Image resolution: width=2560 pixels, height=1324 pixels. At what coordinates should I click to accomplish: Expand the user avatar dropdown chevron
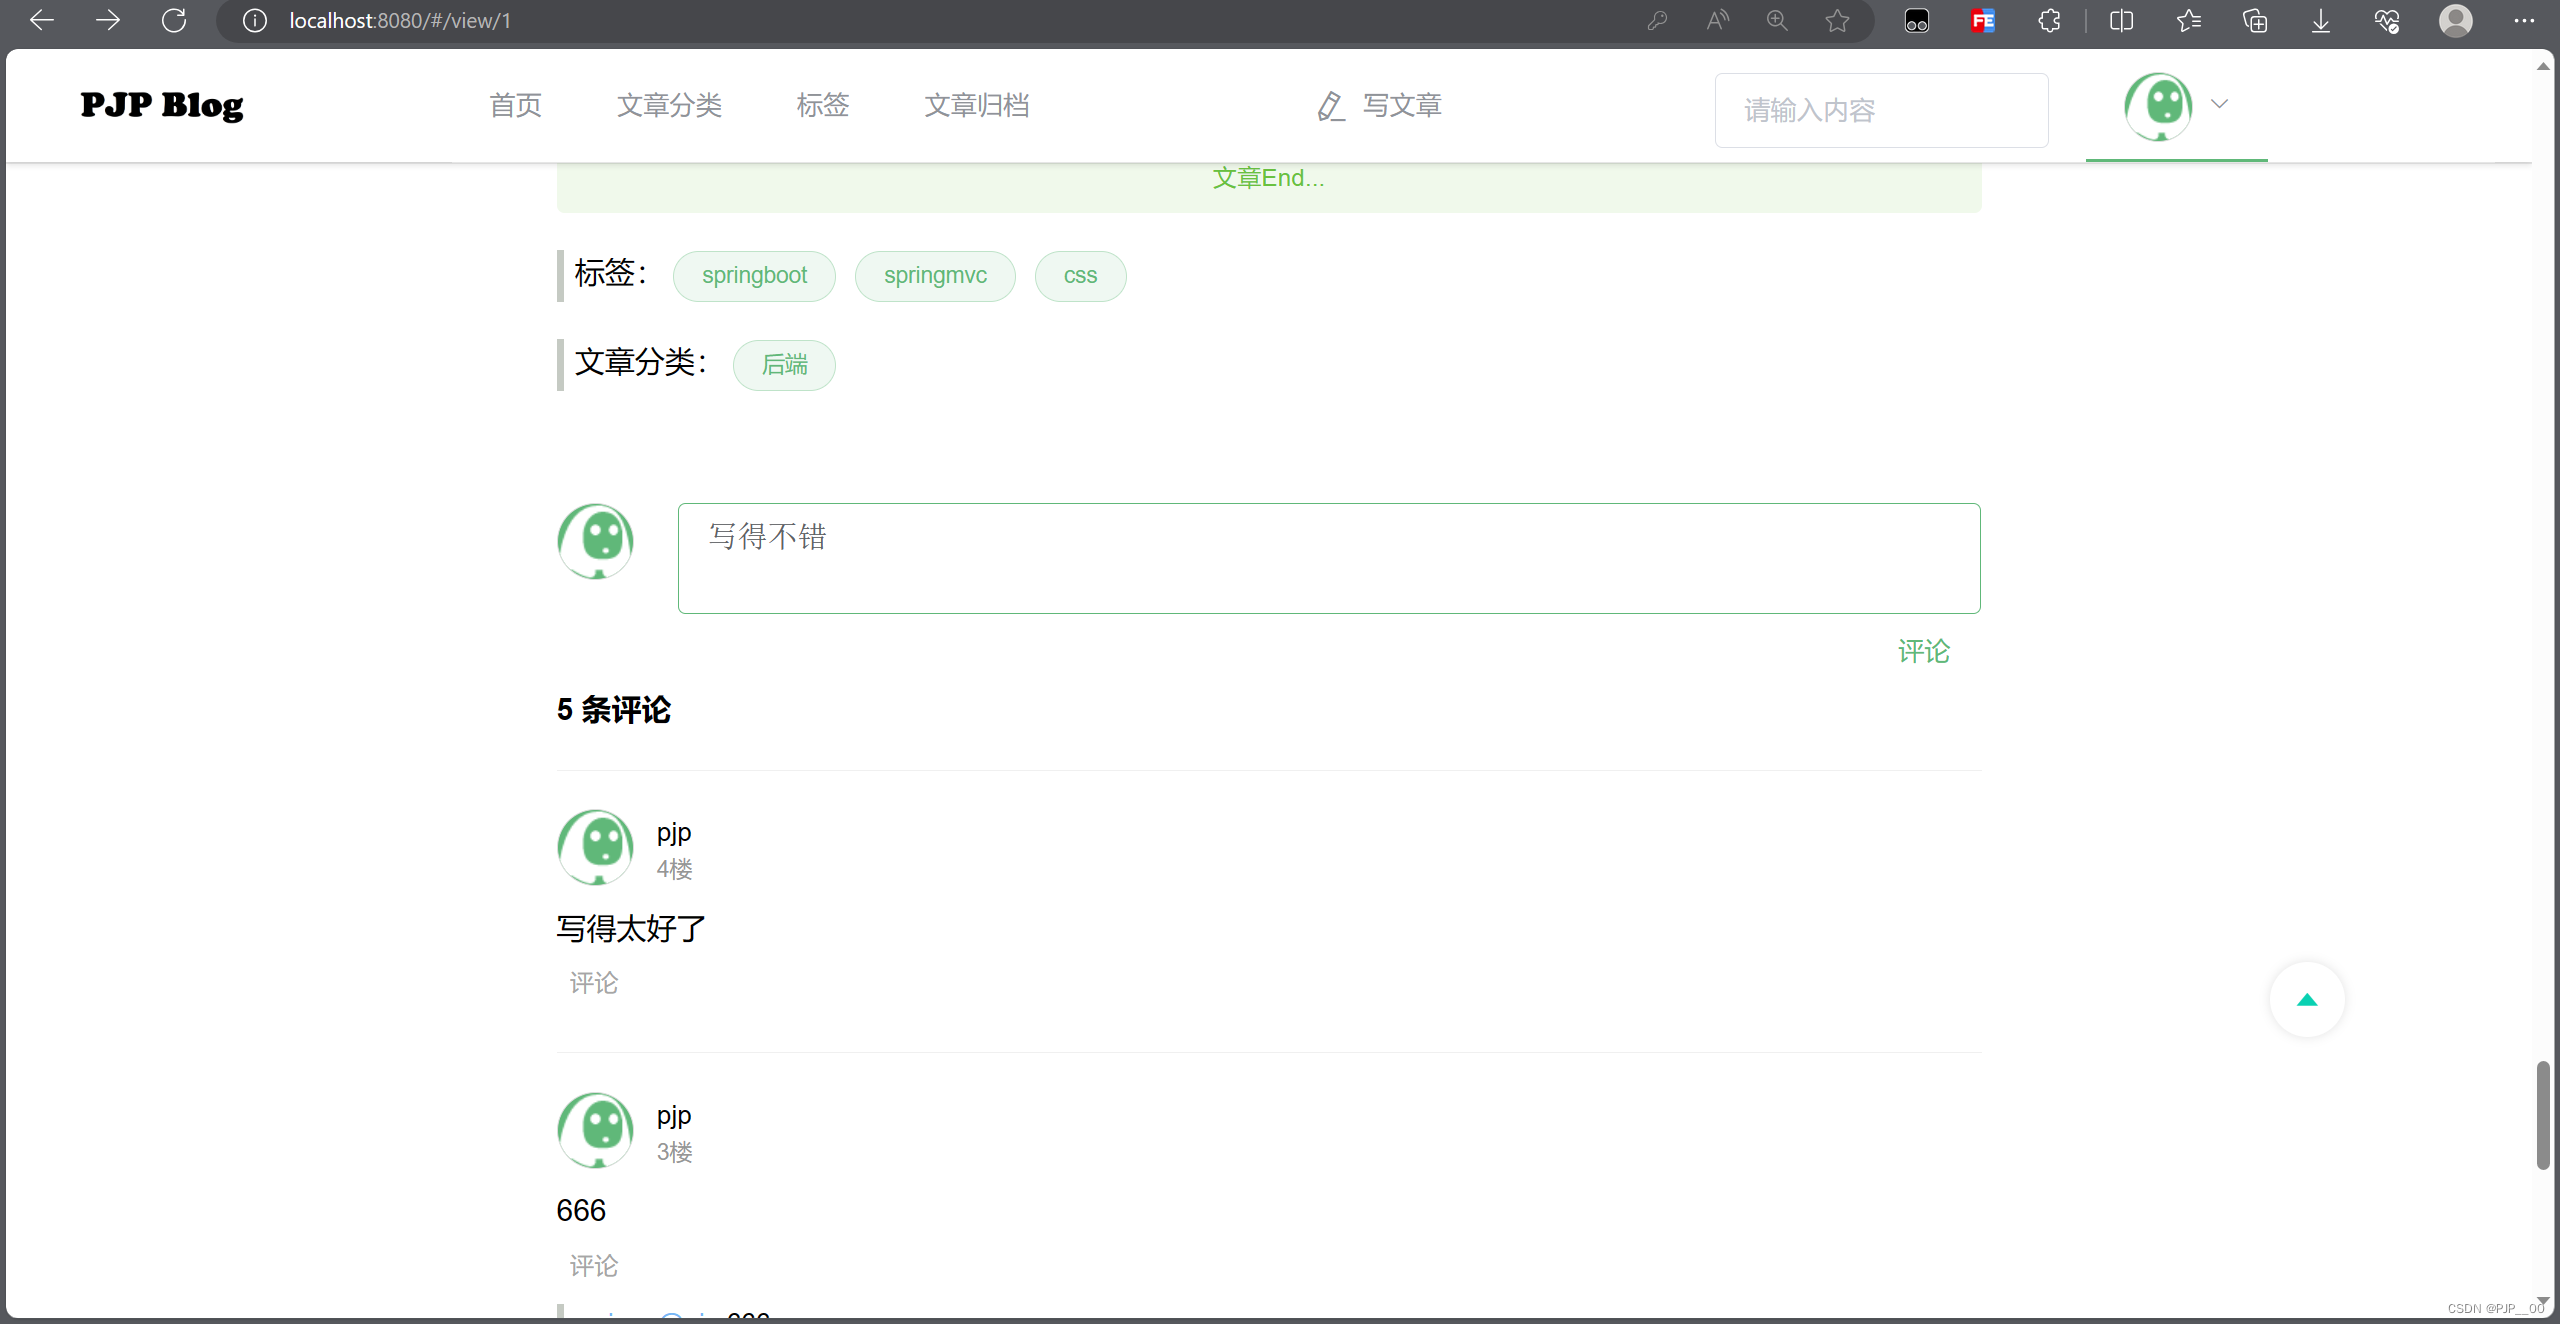2220,103
